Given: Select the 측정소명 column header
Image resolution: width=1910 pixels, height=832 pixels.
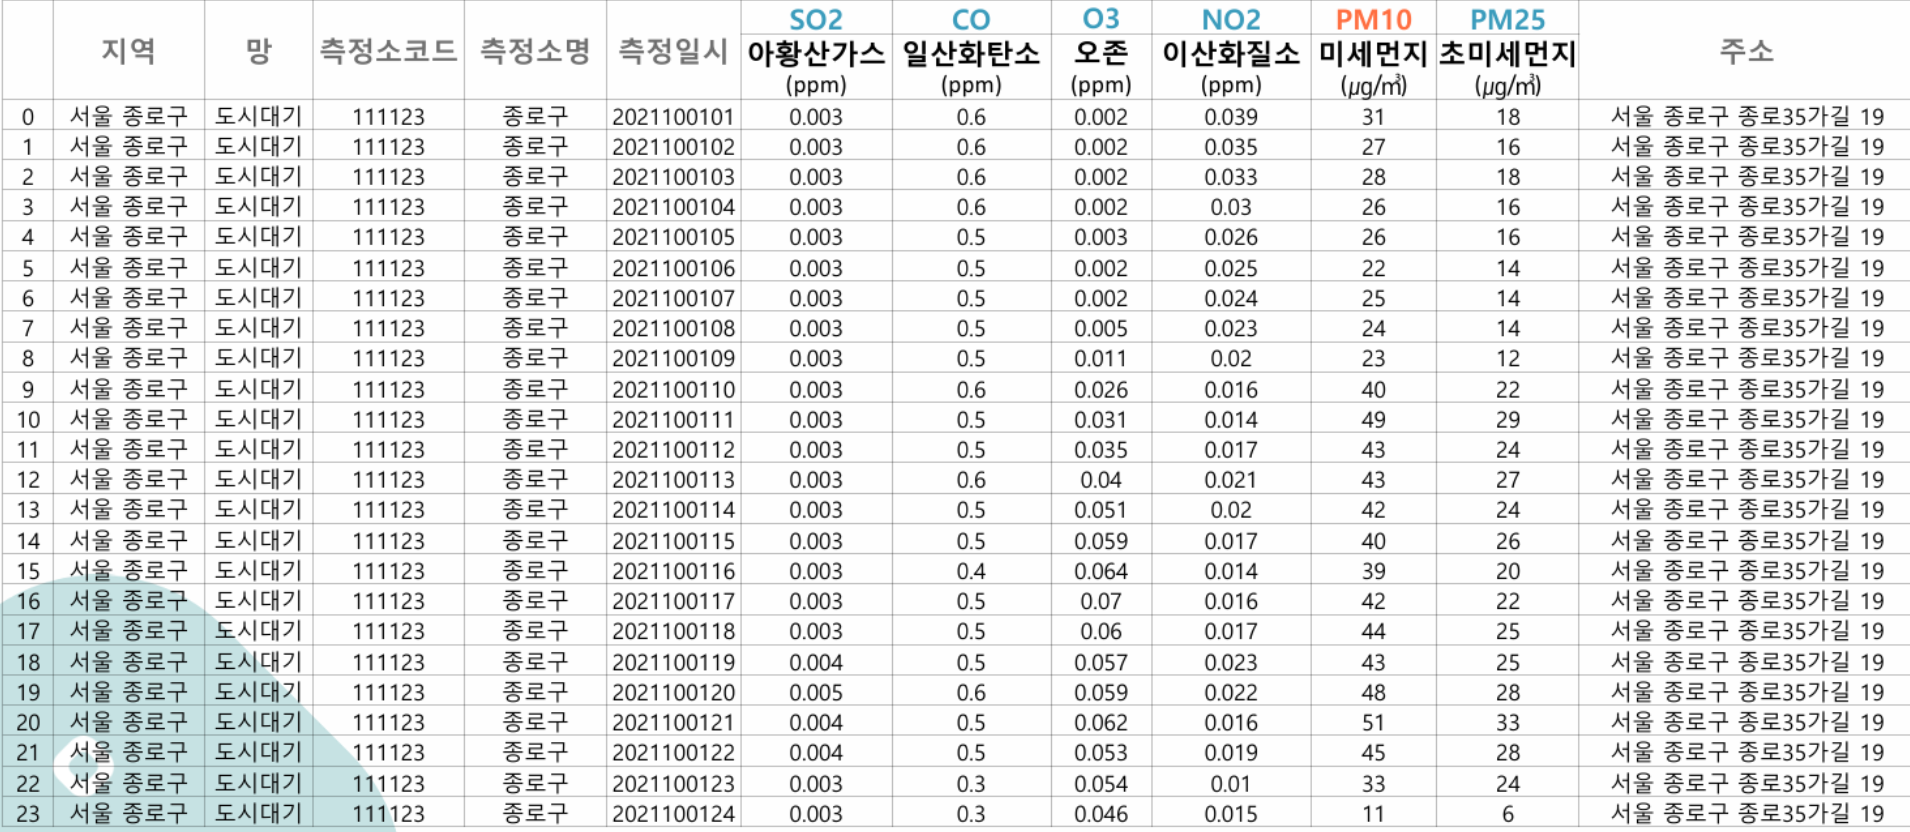Looking at the screenshot, I should 535,51.
